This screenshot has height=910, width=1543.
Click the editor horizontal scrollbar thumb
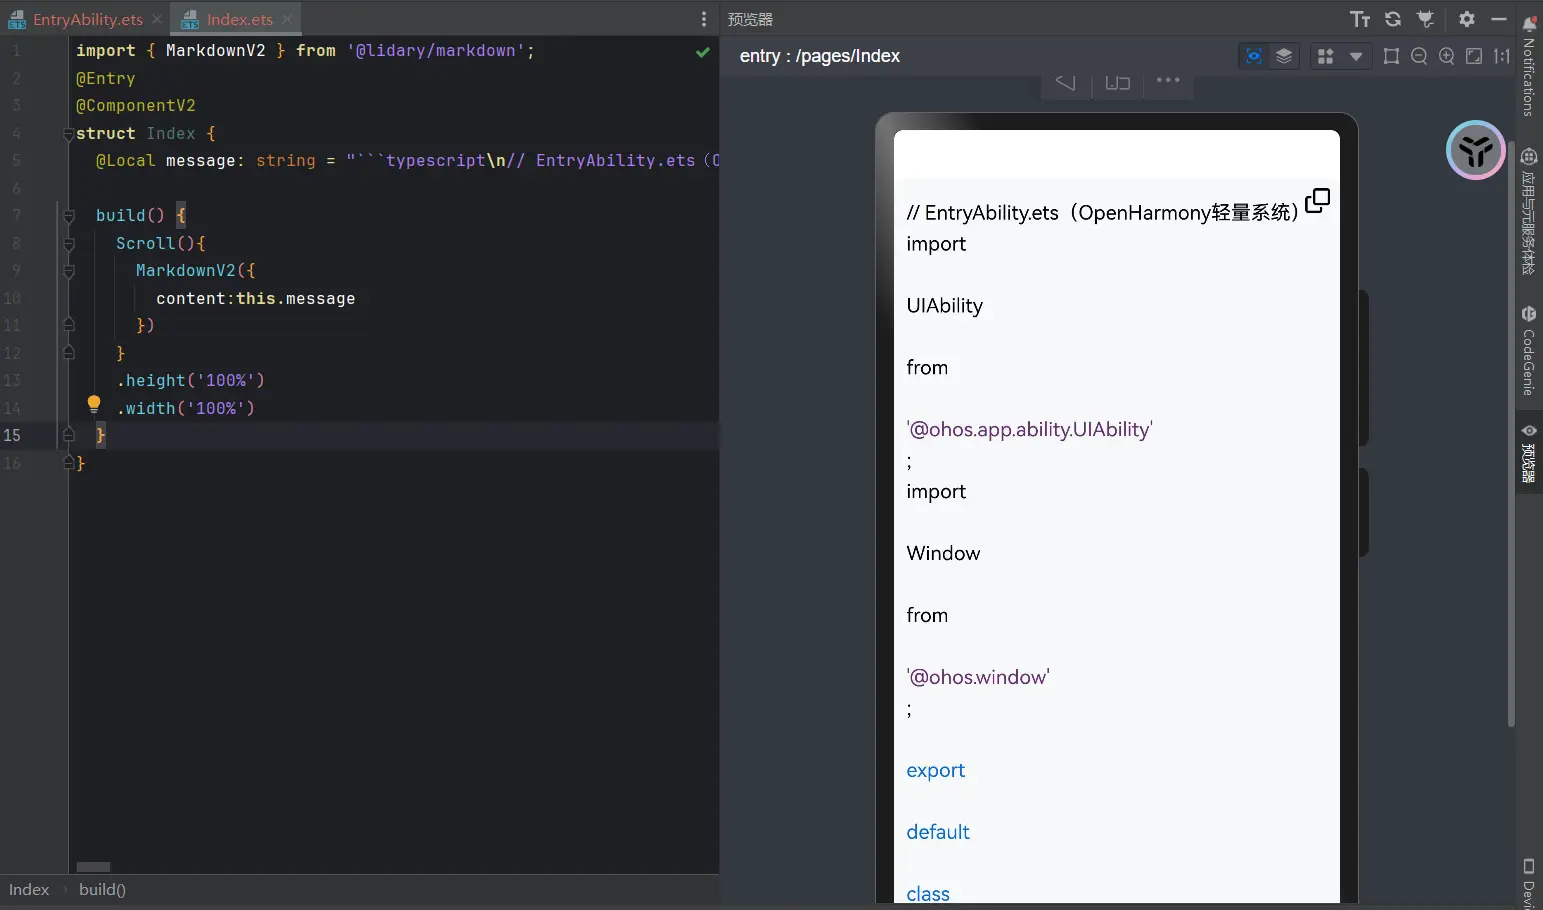coord(93,867)
